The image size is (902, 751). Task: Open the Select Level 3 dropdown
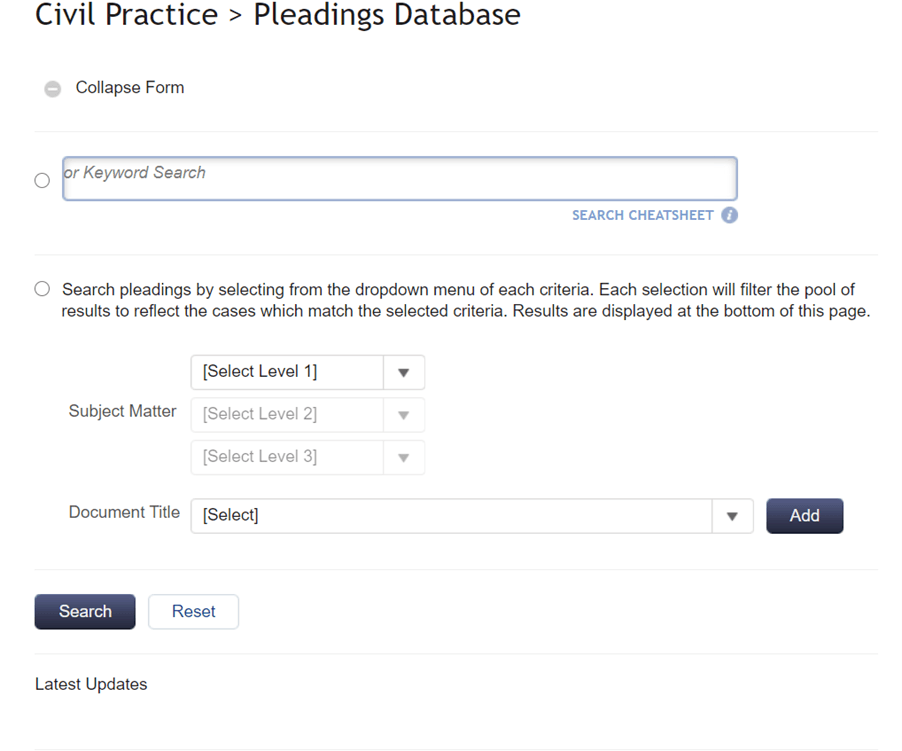coord(308,457)
